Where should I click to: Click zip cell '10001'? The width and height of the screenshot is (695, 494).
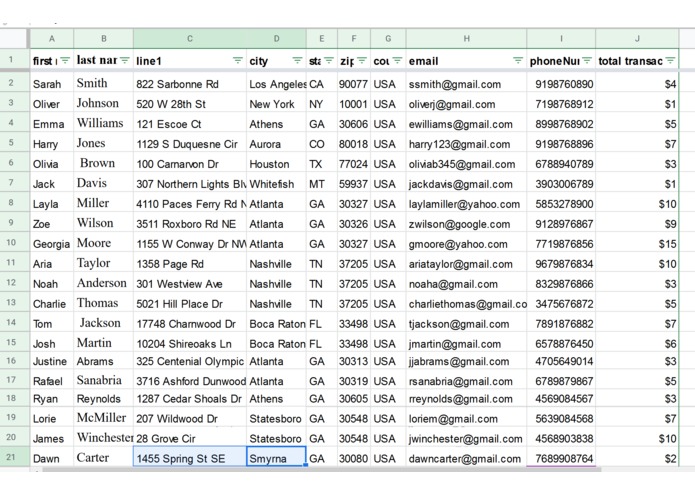point(354,104)
